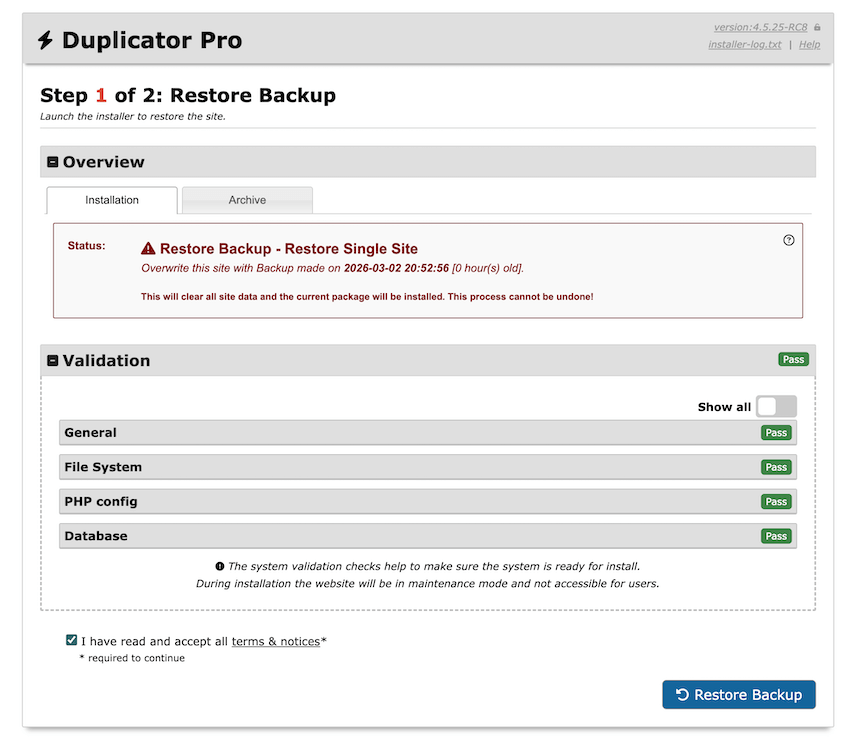
Task: Collapse the Validation section icon
Action: pyautogui.click(x=51, y=360)
